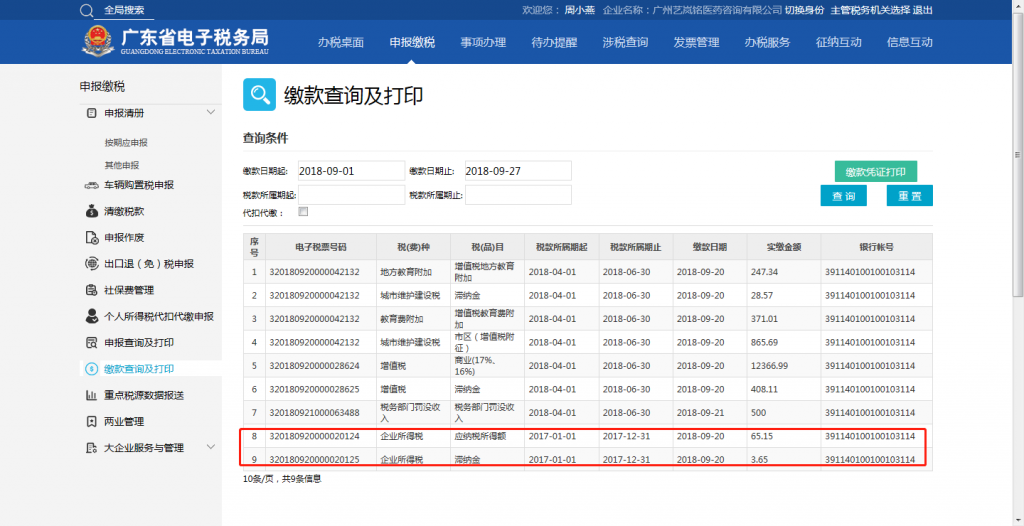The image size is (1024, 526).
Task: Click user name 周小燕 in header
Action: (579, 10)
